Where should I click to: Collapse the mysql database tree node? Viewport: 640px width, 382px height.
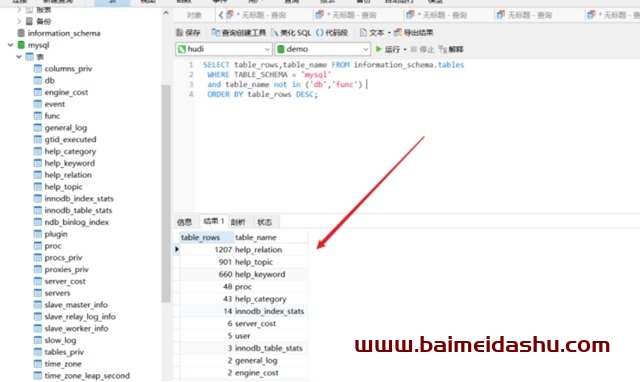coord(10,45)
